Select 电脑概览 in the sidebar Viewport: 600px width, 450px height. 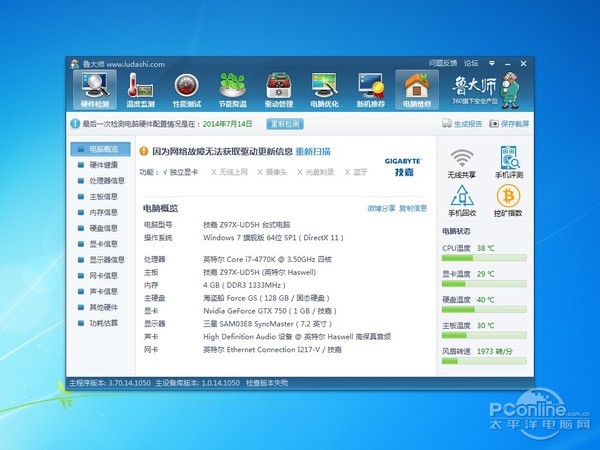click(x=100, y=149)
